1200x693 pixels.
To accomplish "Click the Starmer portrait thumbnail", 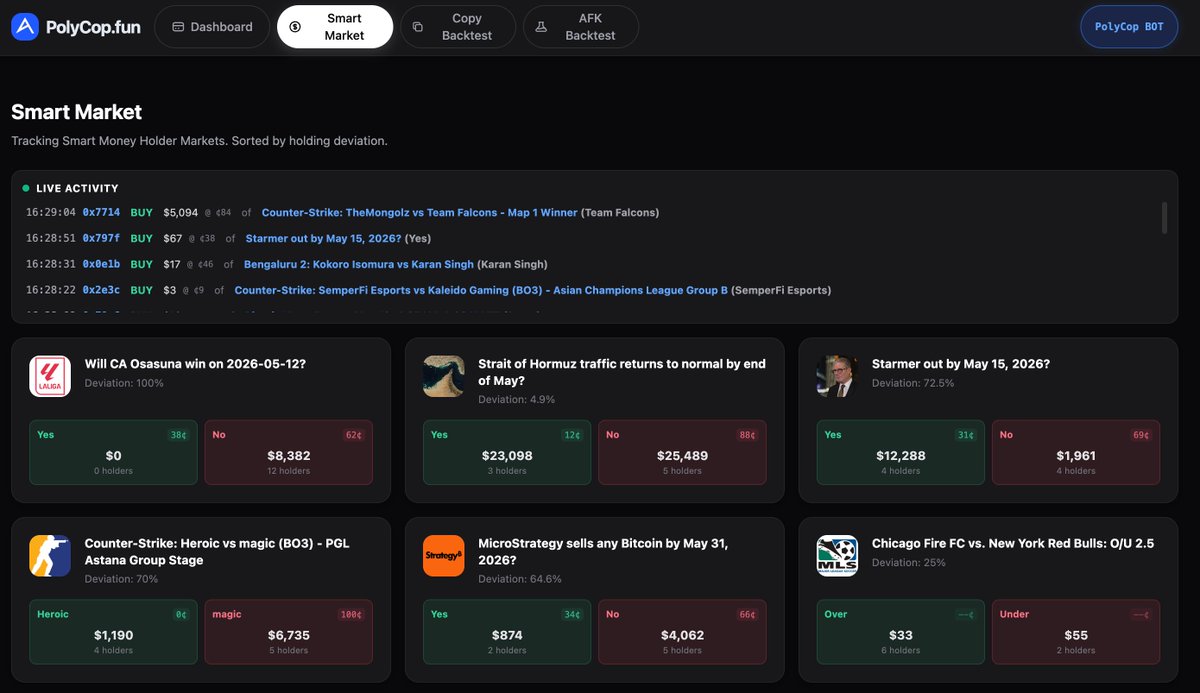I will click(837, 376).
